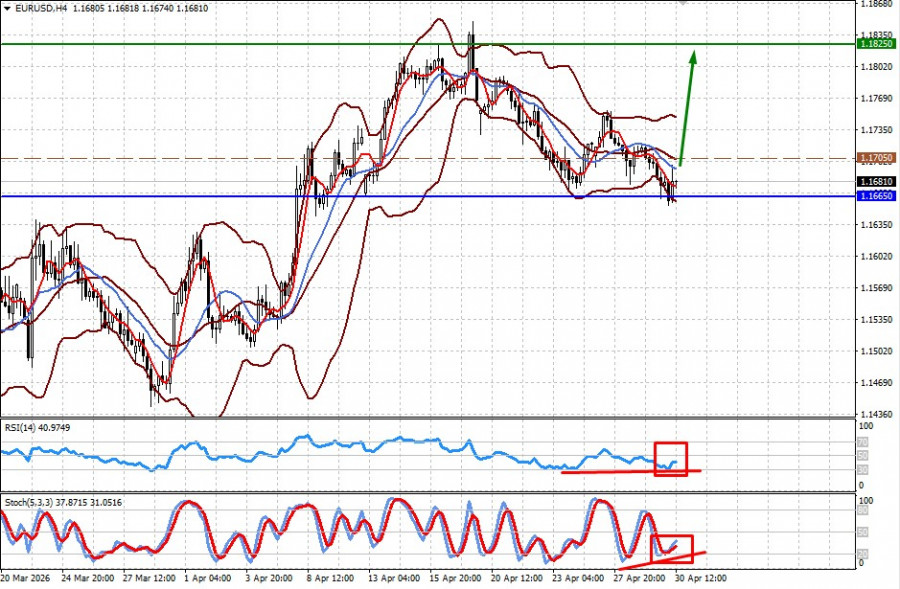Screen dimensions: 900x589
Task: Click the 1.14690 price axis value
Action: (x=877, y=382)
